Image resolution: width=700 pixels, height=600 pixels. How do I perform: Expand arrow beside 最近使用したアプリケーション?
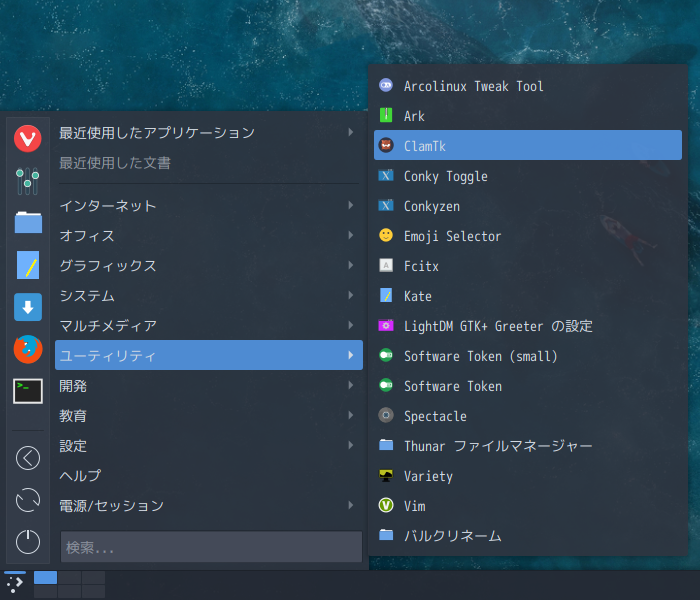click(351, 132)
